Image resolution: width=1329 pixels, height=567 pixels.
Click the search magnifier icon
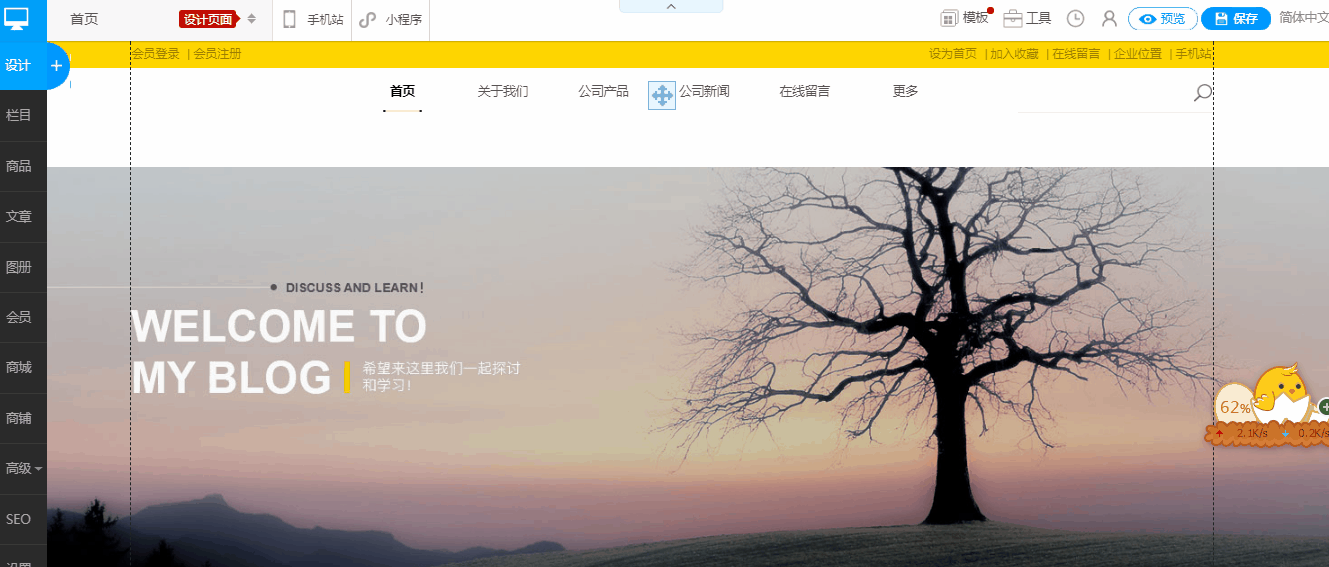(x=1202, y=93)
